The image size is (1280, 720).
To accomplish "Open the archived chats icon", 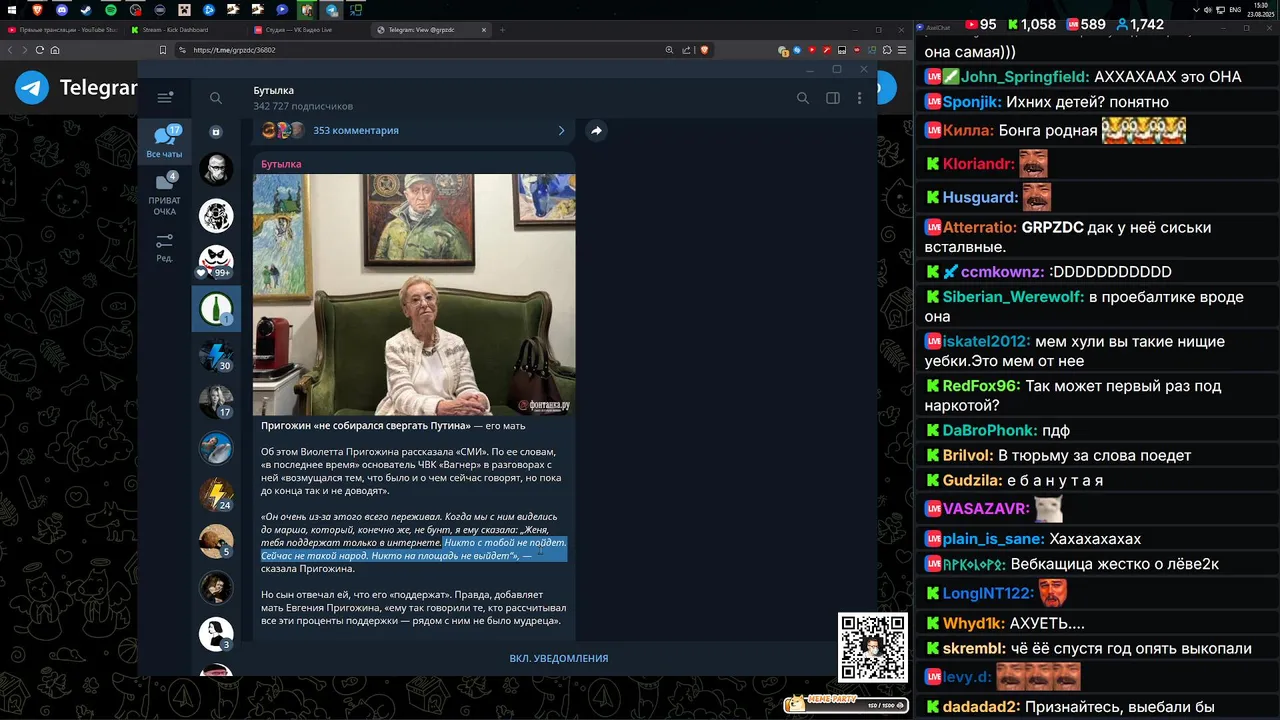I will tap(216, 131).
